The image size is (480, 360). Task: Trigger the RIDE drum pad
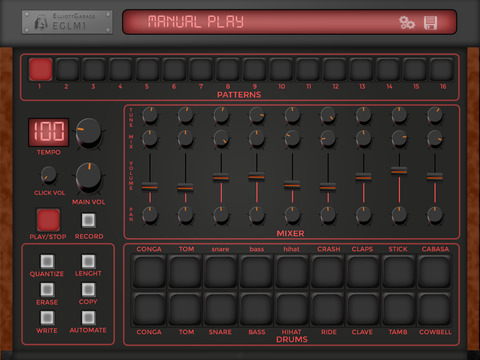coord(328,309)
